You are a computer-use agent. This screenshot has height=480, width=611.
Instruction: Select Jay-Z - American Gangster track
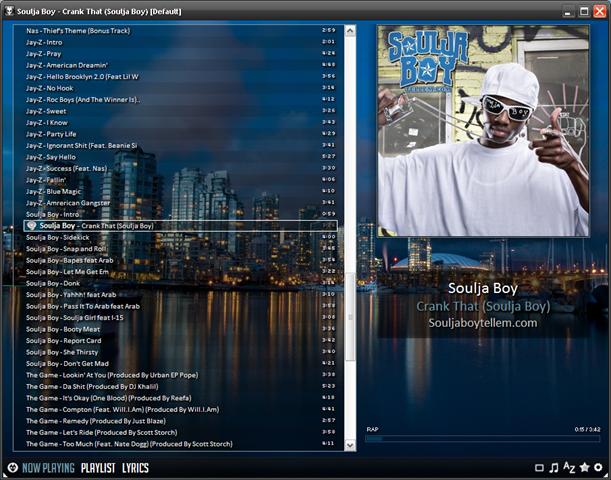(180, 203)
